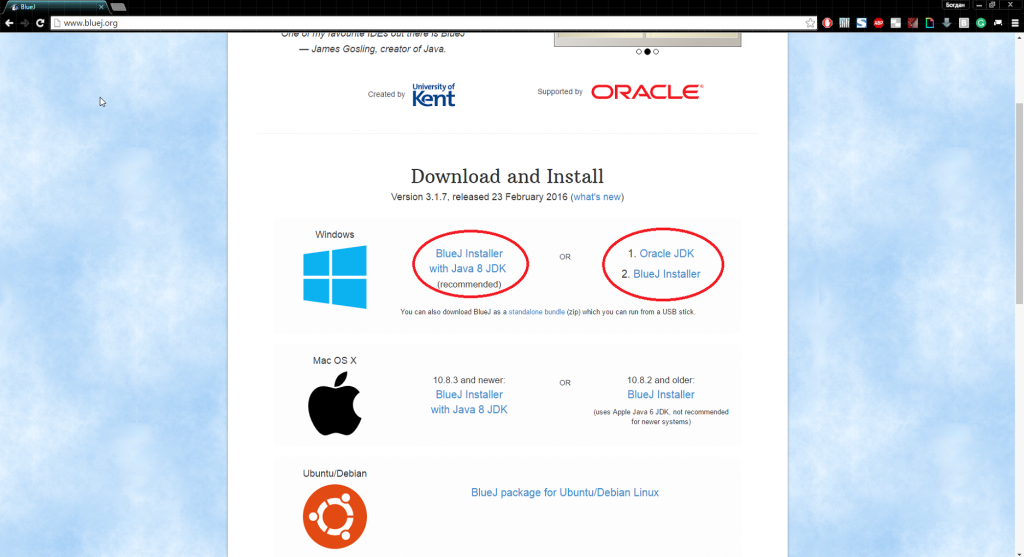
Task: Close the BlueJ tab
Action: tap(101, 7)
